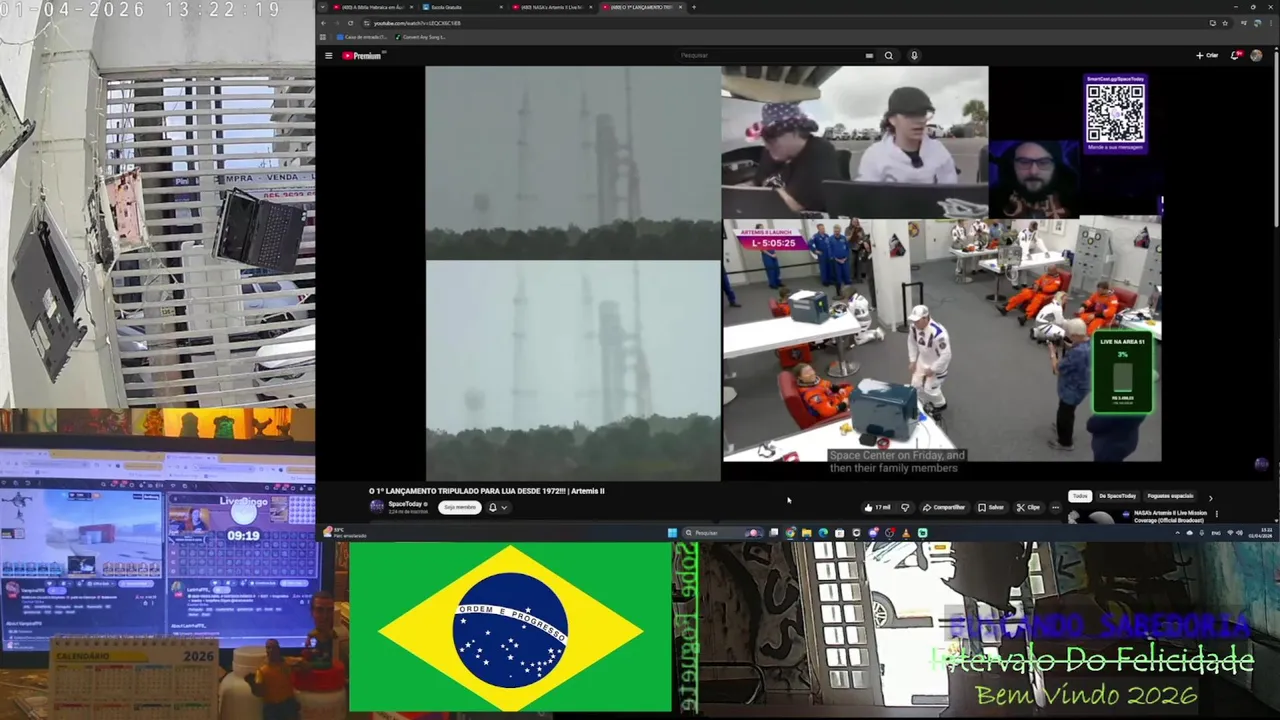The image size is (1280, 720).
Task: Switch to NASA's Artemis II Live tab
Action: (x=550, y=7)
